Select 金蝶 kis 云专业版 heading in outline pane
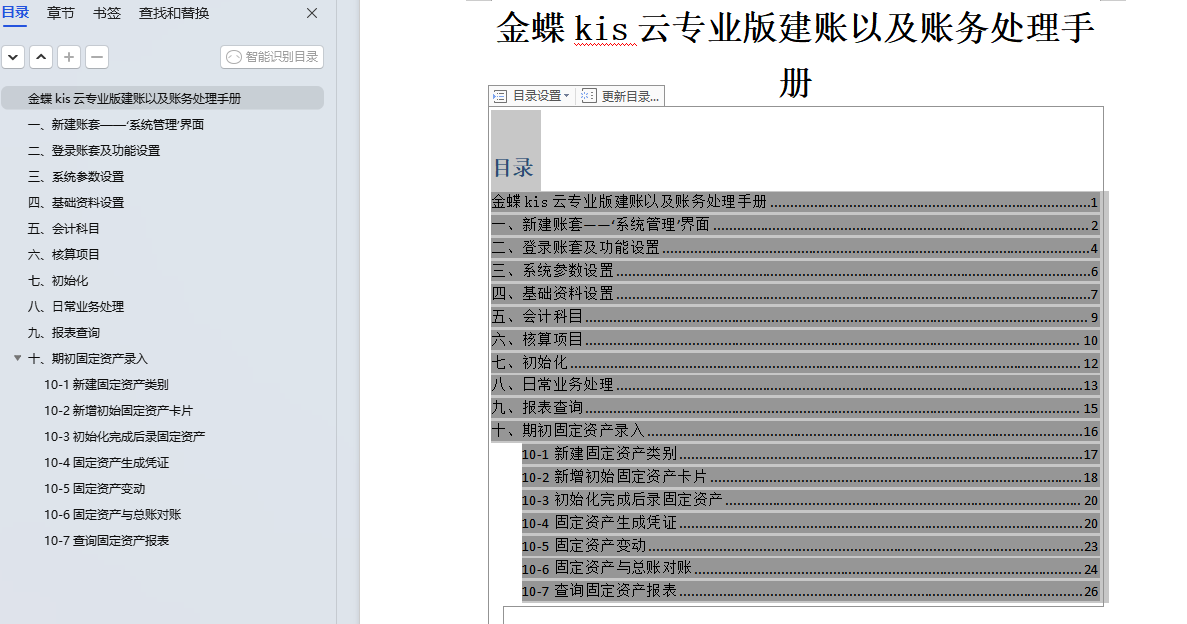Viewport: 1187px width, 624px height. (135, 98)
